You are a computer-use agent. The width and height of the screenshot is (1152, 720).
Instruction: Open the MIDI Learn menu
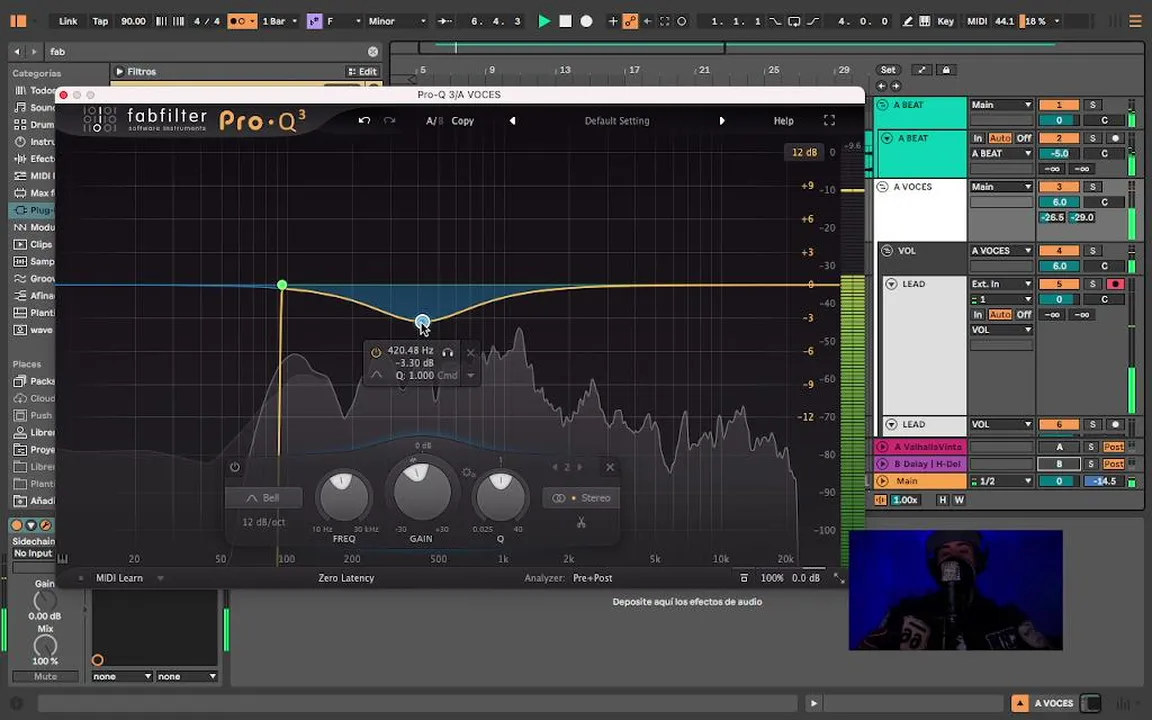tap(120, 578)
